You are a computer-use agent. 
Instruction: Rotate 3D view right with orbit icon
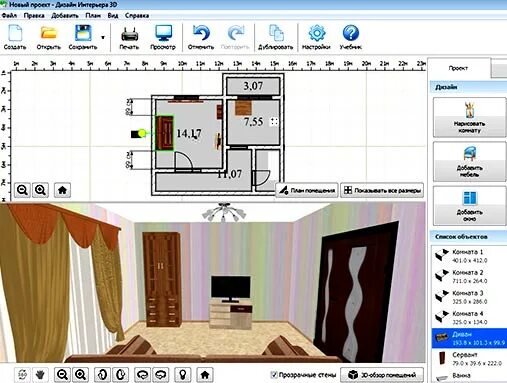[160, 375]
